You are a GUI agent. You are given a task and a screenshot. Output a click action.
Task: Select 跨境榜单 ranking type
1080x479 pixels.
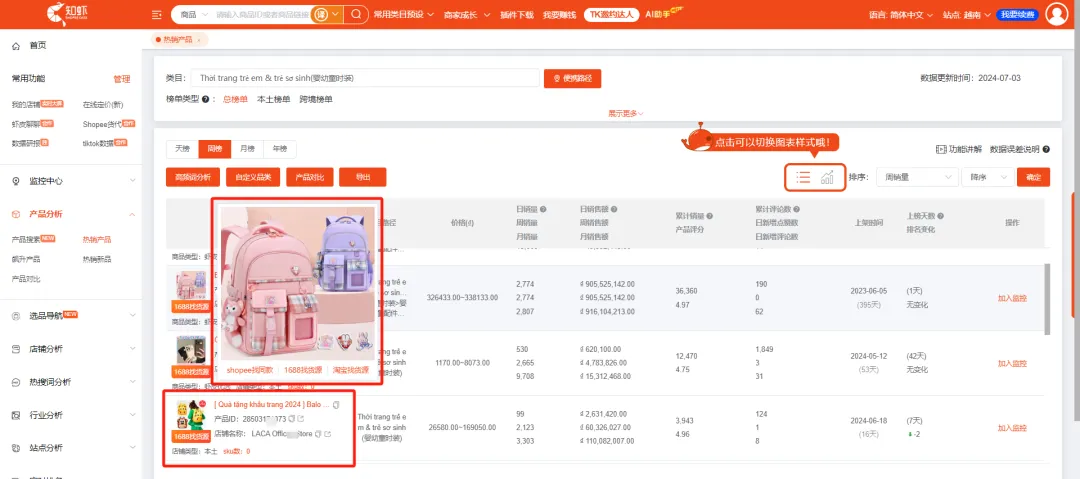315,100
